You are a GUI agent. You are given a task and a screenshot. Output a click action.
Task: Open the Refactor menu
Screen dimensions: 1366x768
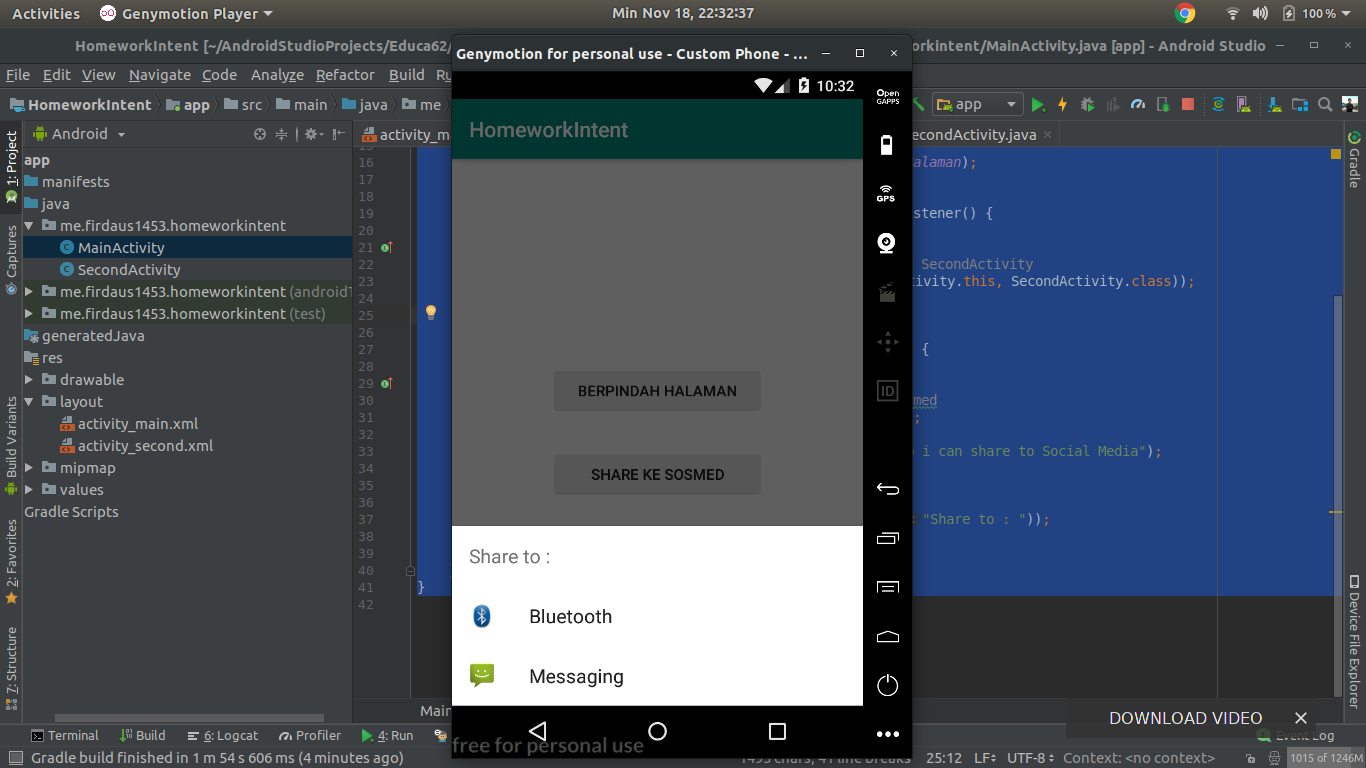point(345,74)
